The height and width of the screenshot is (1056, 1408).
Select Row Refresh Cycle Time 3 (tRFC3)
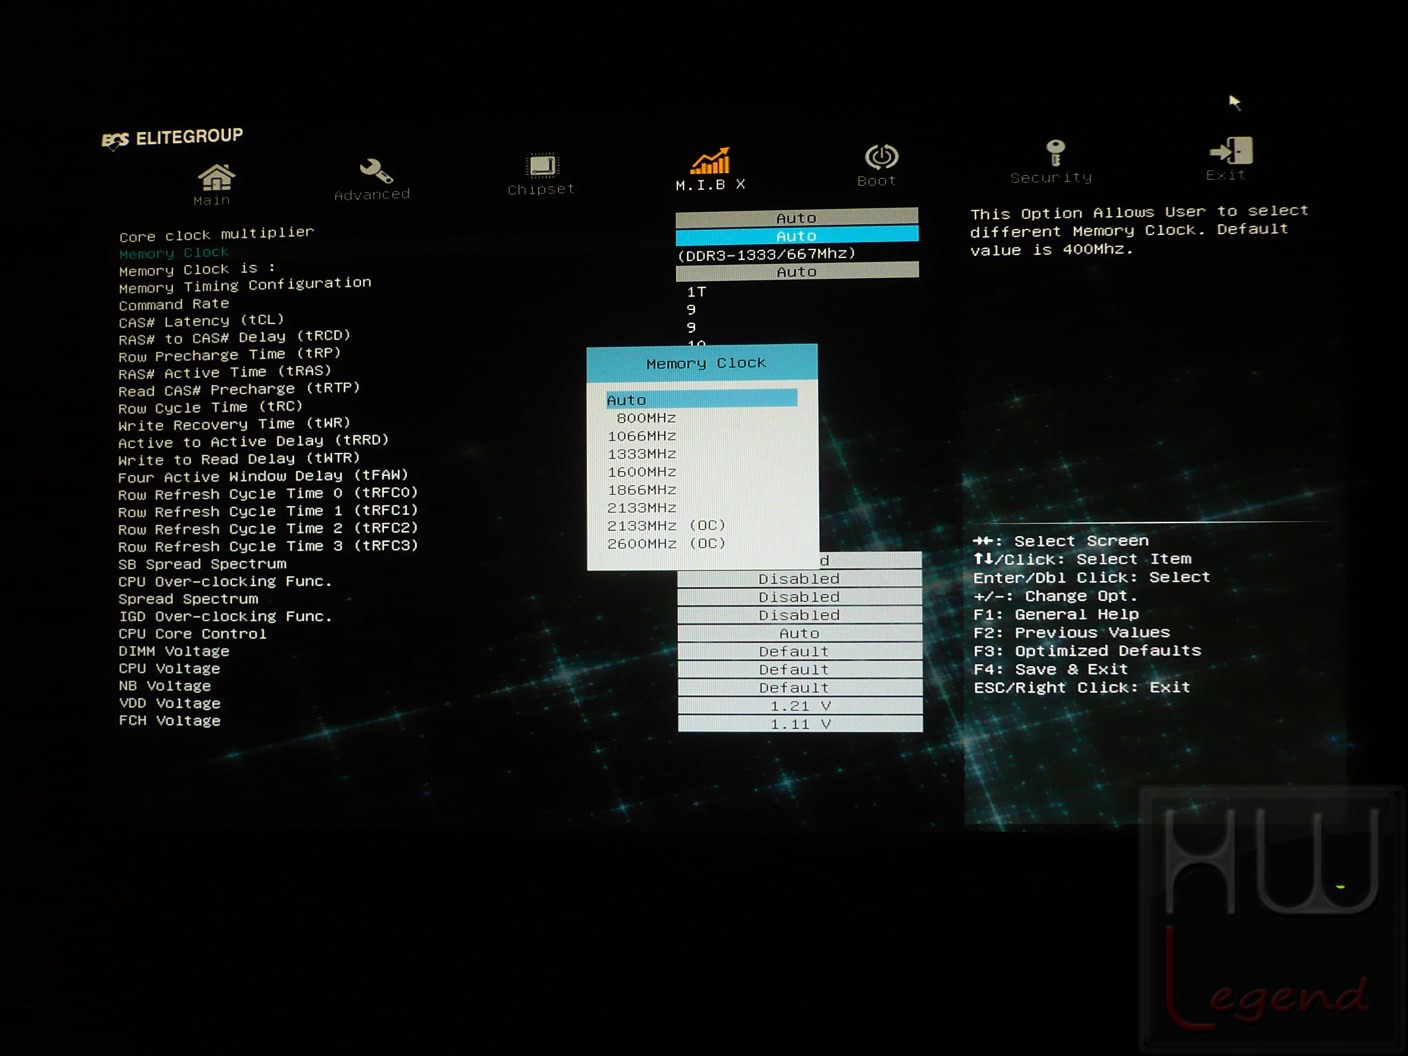tap(268, 547)
